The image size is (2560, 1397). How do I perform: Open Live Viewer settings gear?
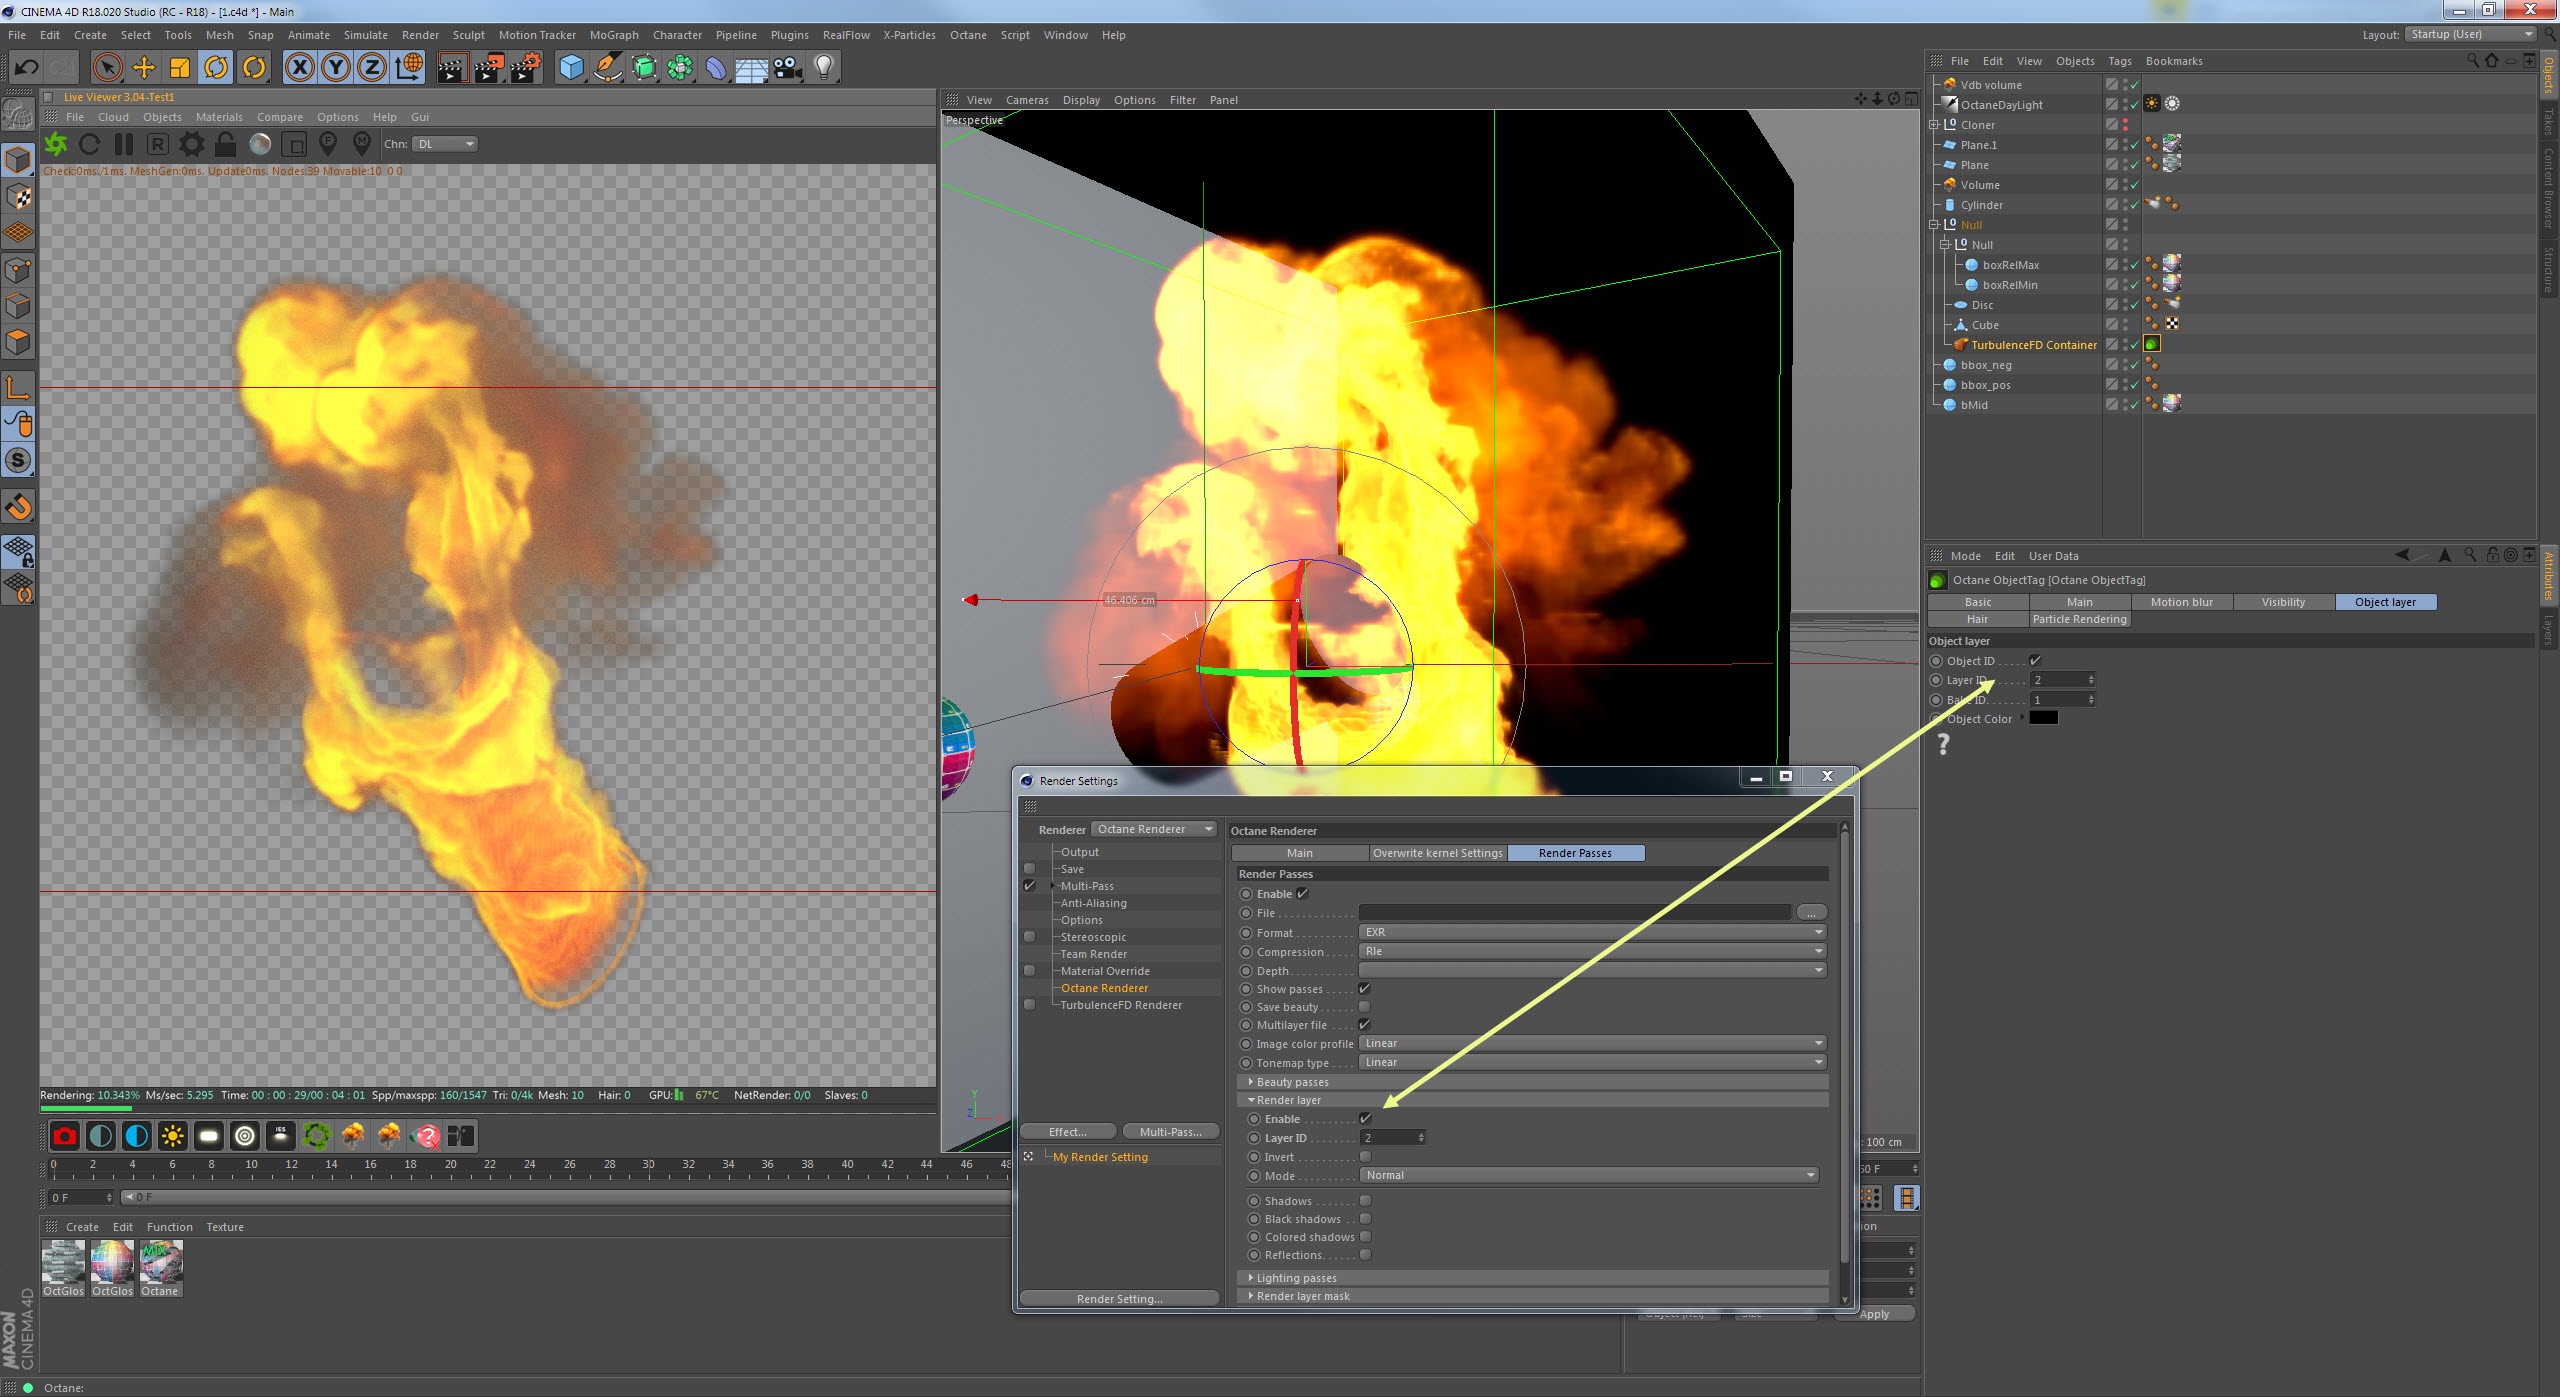[191, 144]
